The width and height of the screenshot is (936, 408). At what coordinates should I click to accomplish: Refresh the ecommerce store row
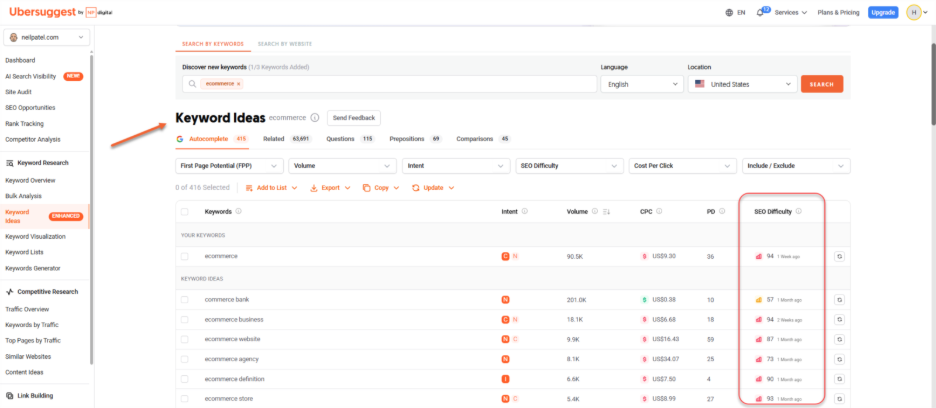click(839, 398)
